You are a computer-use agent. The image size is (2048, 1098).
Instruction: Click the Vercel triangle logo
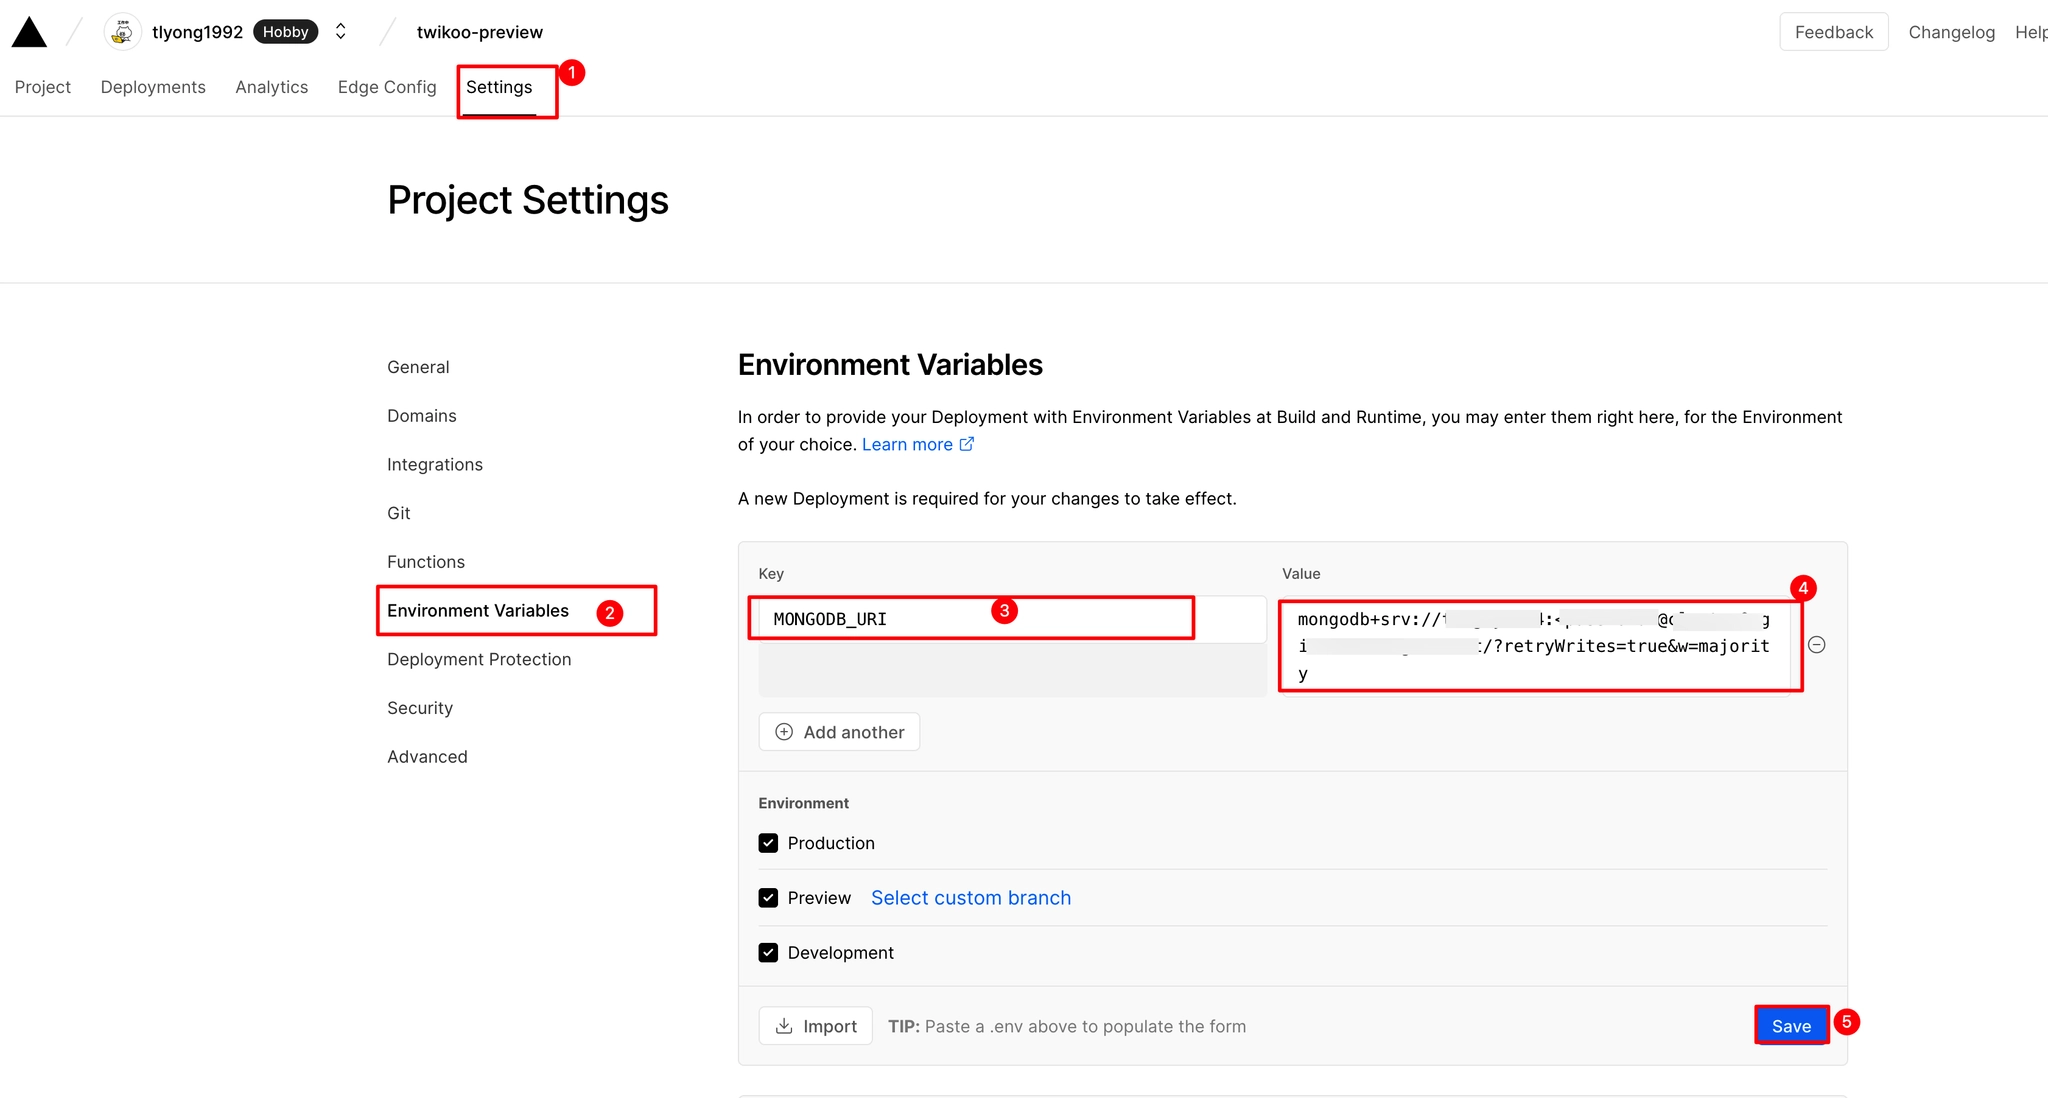click(x=30, y=32)
